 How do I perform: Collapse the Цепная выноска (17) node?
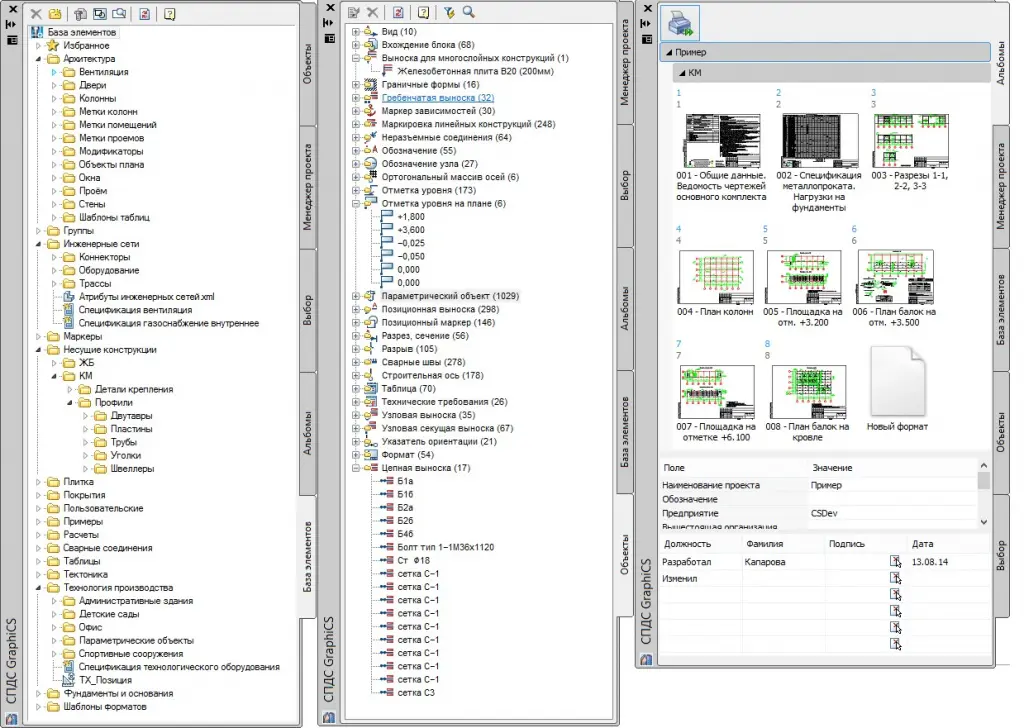(356, 468)
